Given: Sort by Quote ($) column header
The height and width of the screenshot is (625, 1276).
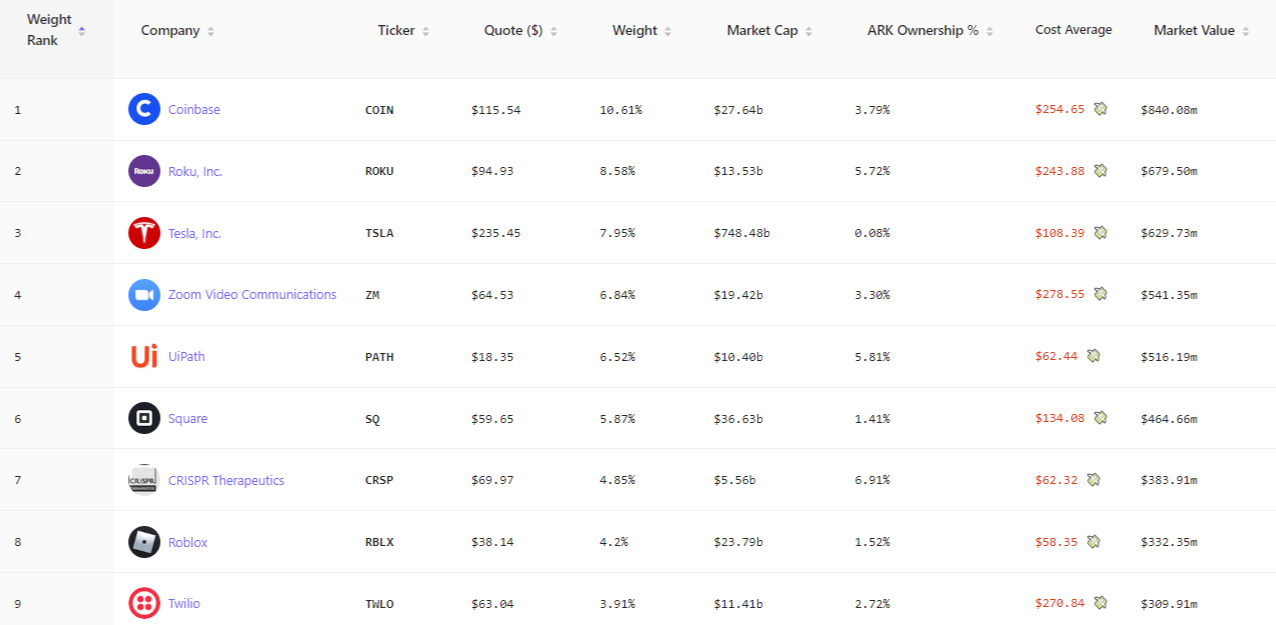Looking at the screenshot, I should click(521, 31).
